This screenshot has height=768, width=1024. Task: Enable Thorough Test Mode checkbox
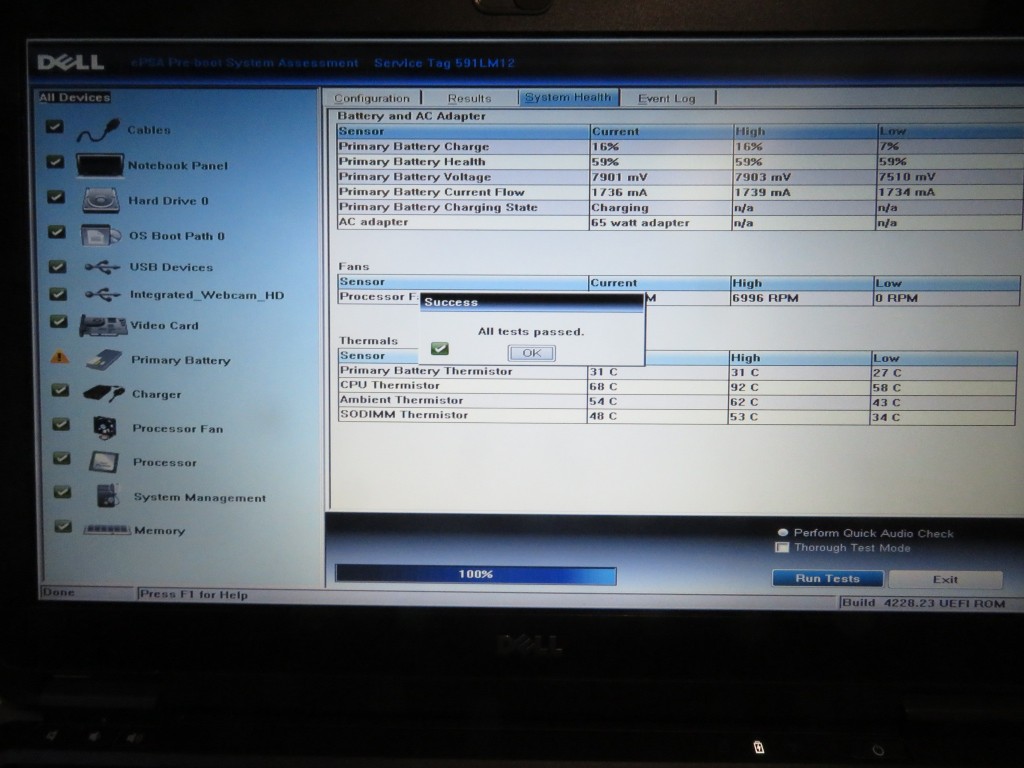(x=782, y=547)
